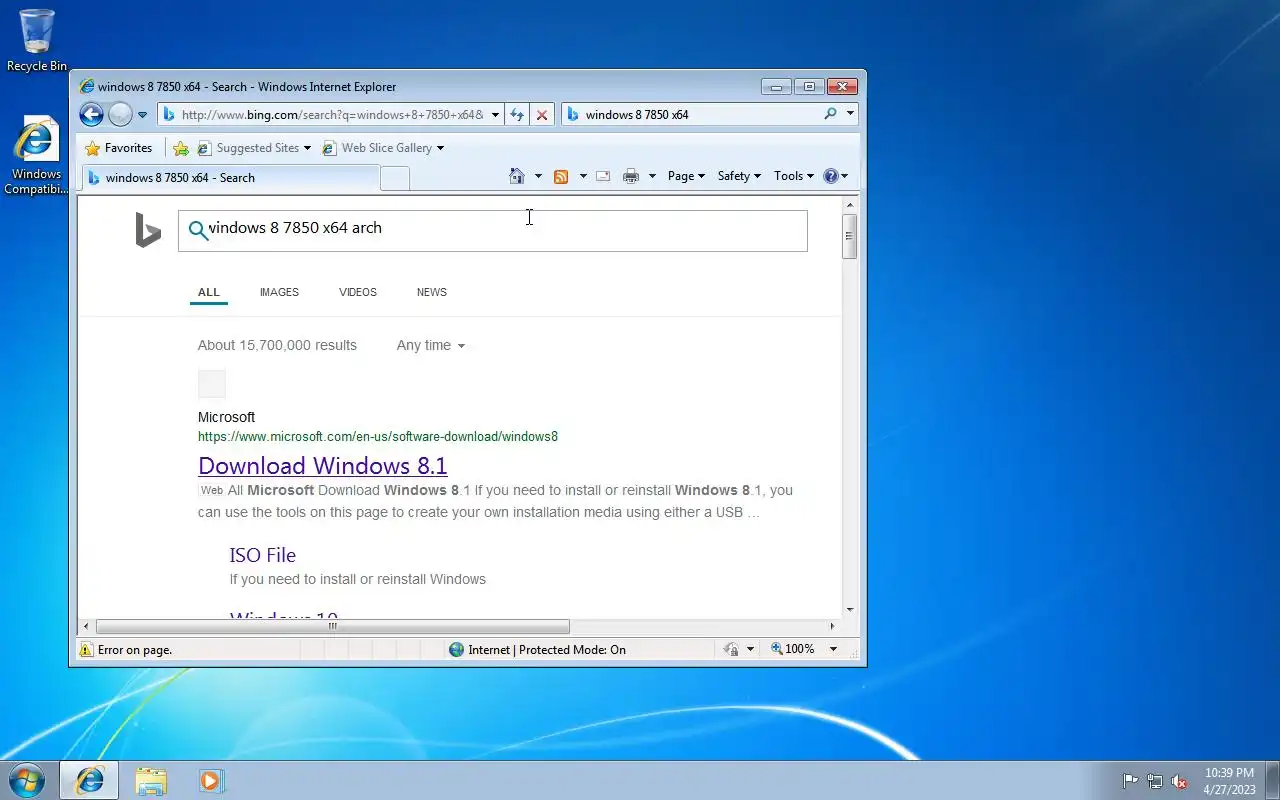Click the scroll down arrow of page

tap(849, 609)
